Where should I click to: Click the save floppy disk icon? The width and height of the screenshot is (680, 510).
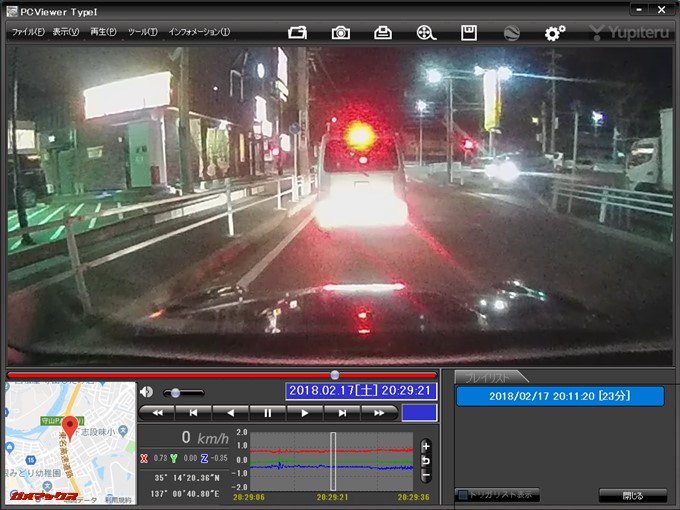click(x=468, y=32)
